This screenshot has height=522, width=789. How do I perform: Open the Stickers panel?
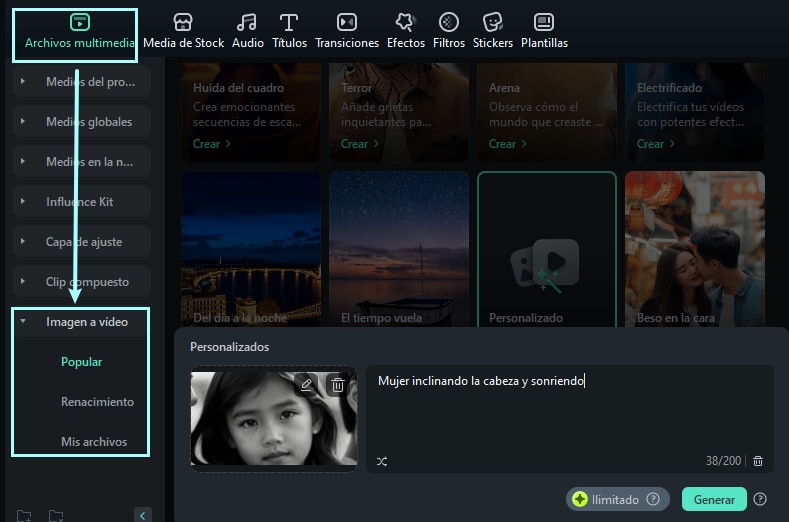pos(492,31)
